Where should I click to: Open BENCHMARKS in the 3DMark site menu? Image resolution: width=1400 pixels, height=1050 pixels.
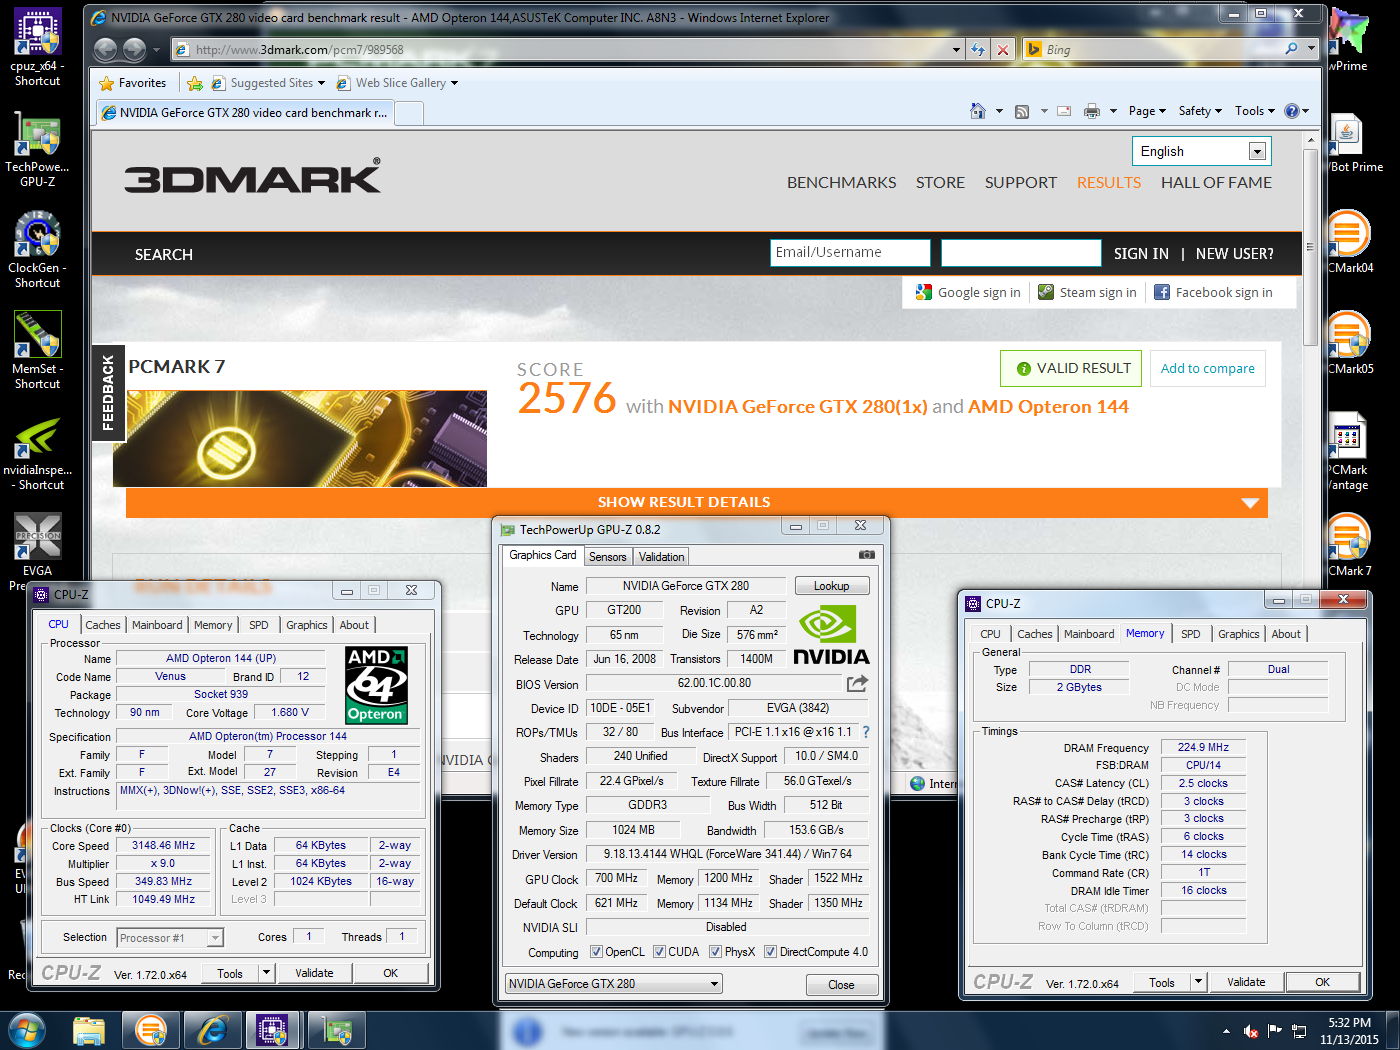[842, 182]
